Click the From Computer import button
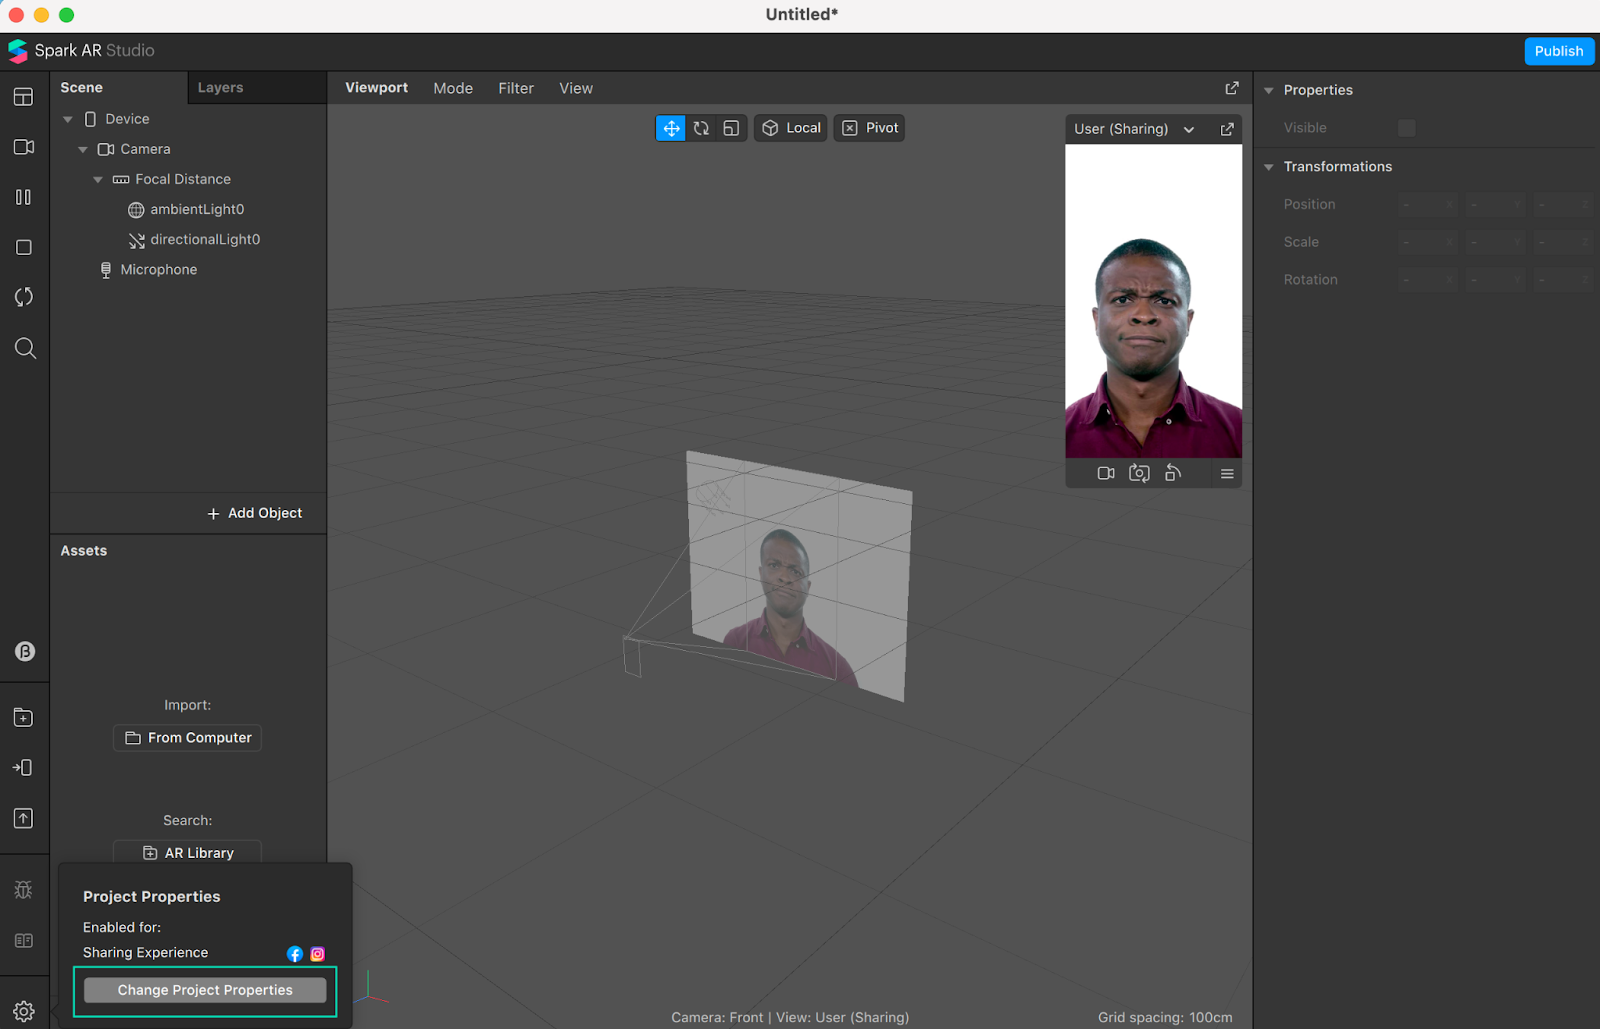Image resolution: width=1600 pixels, height=1029 pixels. (188, 738)
